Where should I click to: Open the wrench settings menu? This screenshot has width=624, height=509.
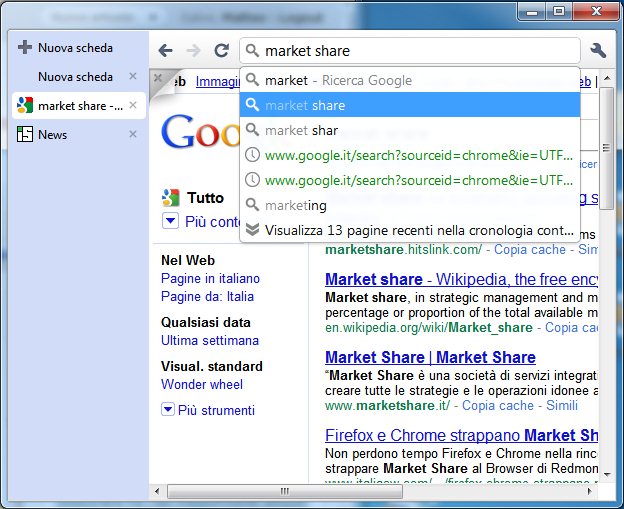pos(598,51)
